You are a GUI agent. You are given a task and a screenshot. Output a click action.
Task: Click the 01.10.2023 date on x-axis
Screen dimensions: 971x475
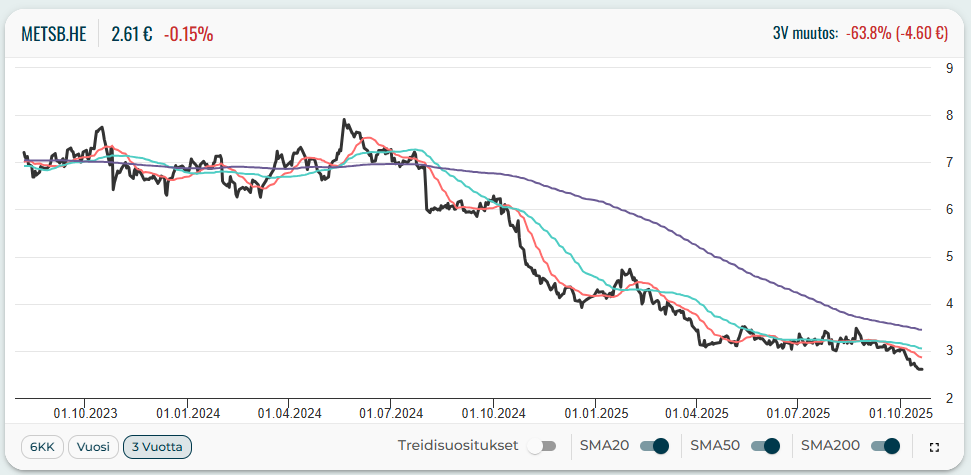tap(85, 411)
